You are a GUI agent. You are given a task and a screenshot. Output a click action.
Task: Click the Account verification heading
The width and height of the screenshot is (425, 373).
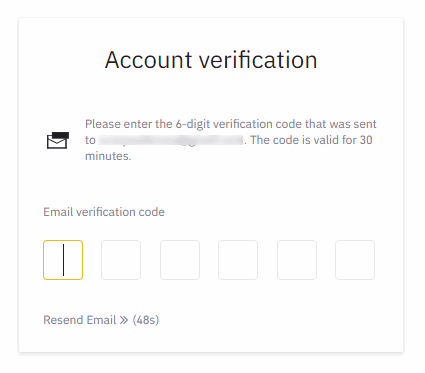(x=211, y=60)
